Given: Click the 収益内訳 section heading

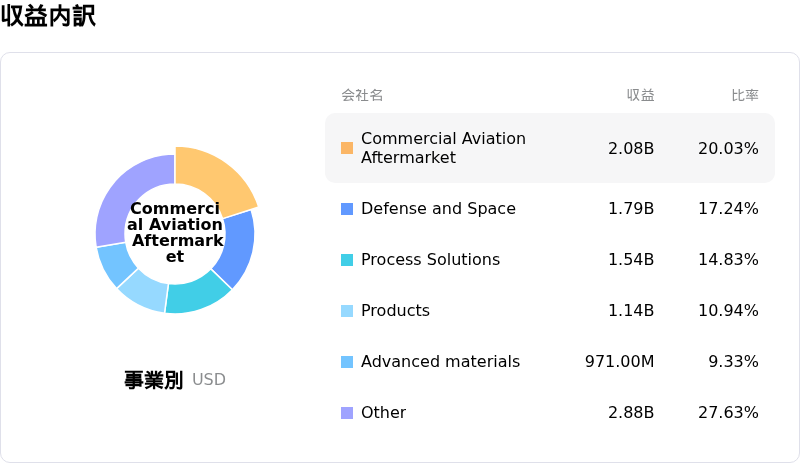Looking at the screenshot, I should point(48,16).
